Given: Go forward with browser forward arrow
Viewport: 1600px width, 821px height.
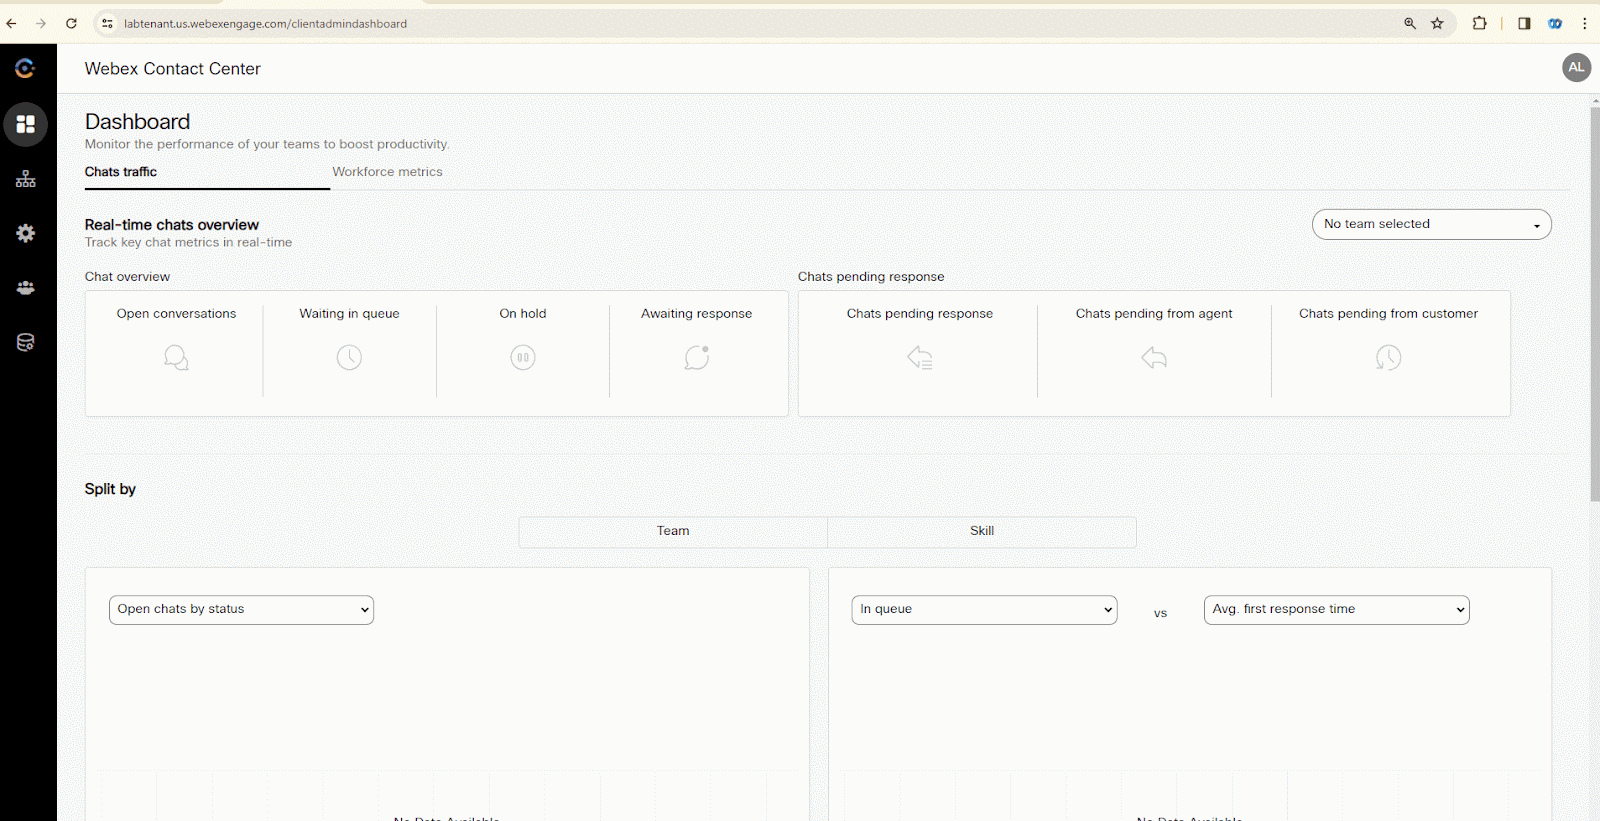Looking at the screenshot, I should coord(41,23).
